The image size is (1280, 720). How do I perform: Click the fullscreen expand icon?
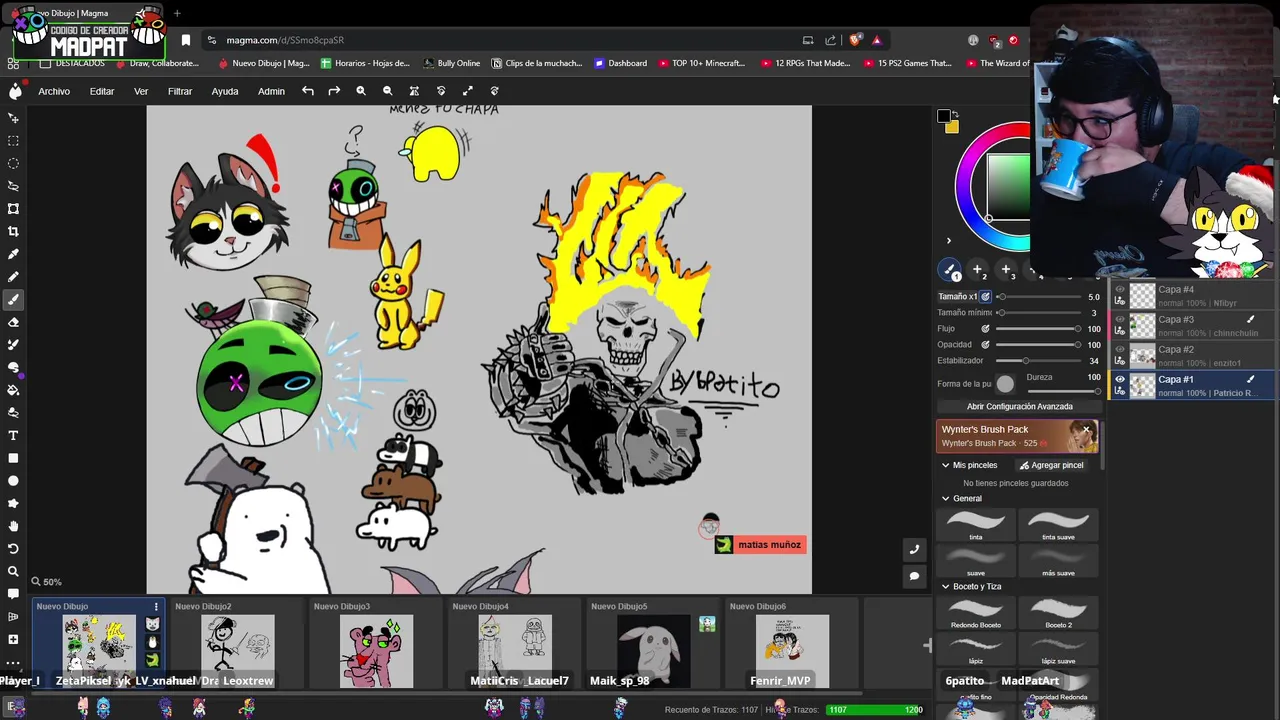click(467, 91)
